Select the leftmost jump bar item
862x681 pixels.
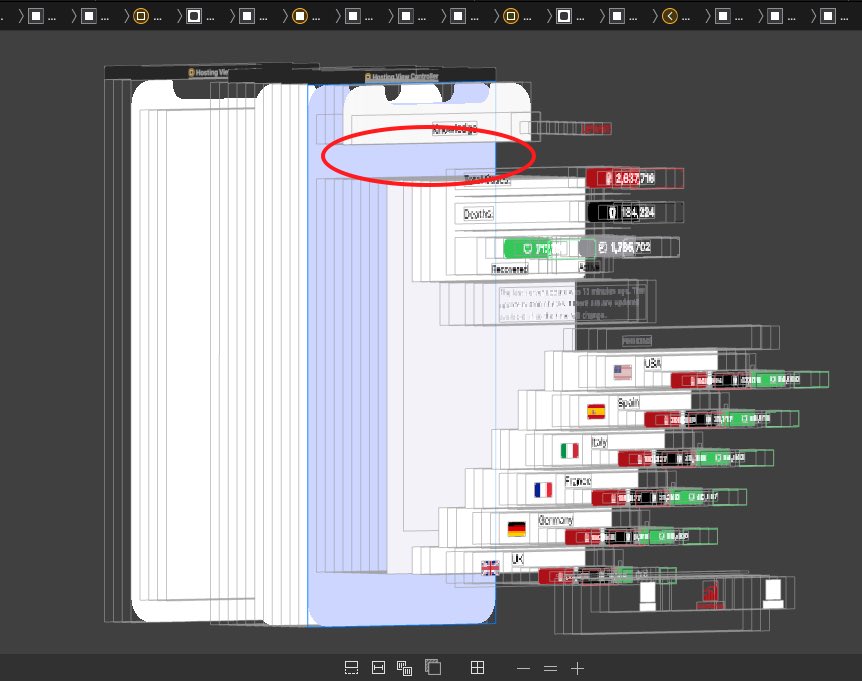point(36,16)
